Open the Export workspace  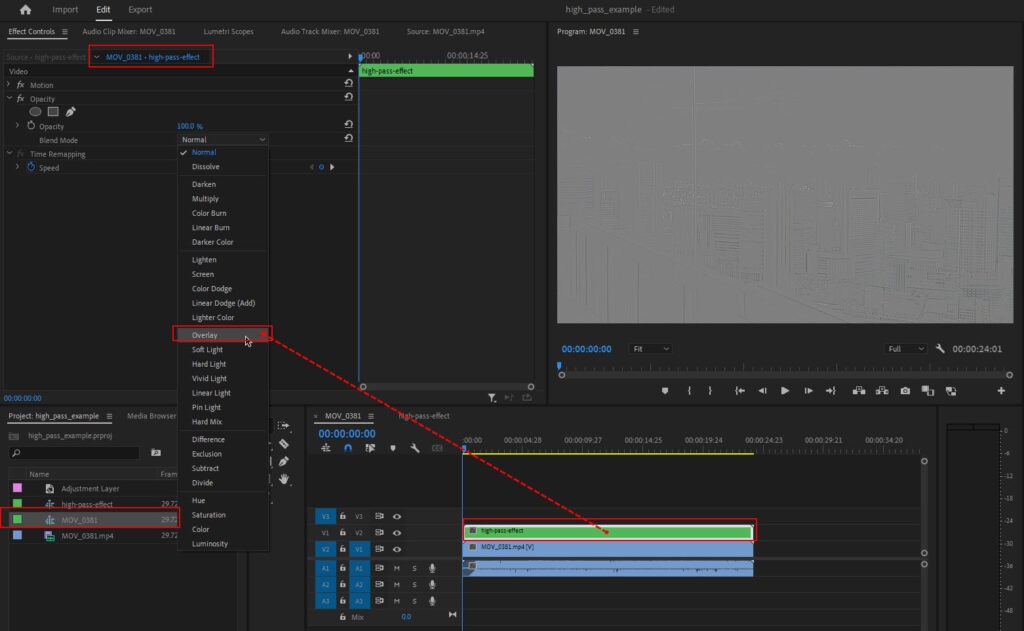coord(140,10)
